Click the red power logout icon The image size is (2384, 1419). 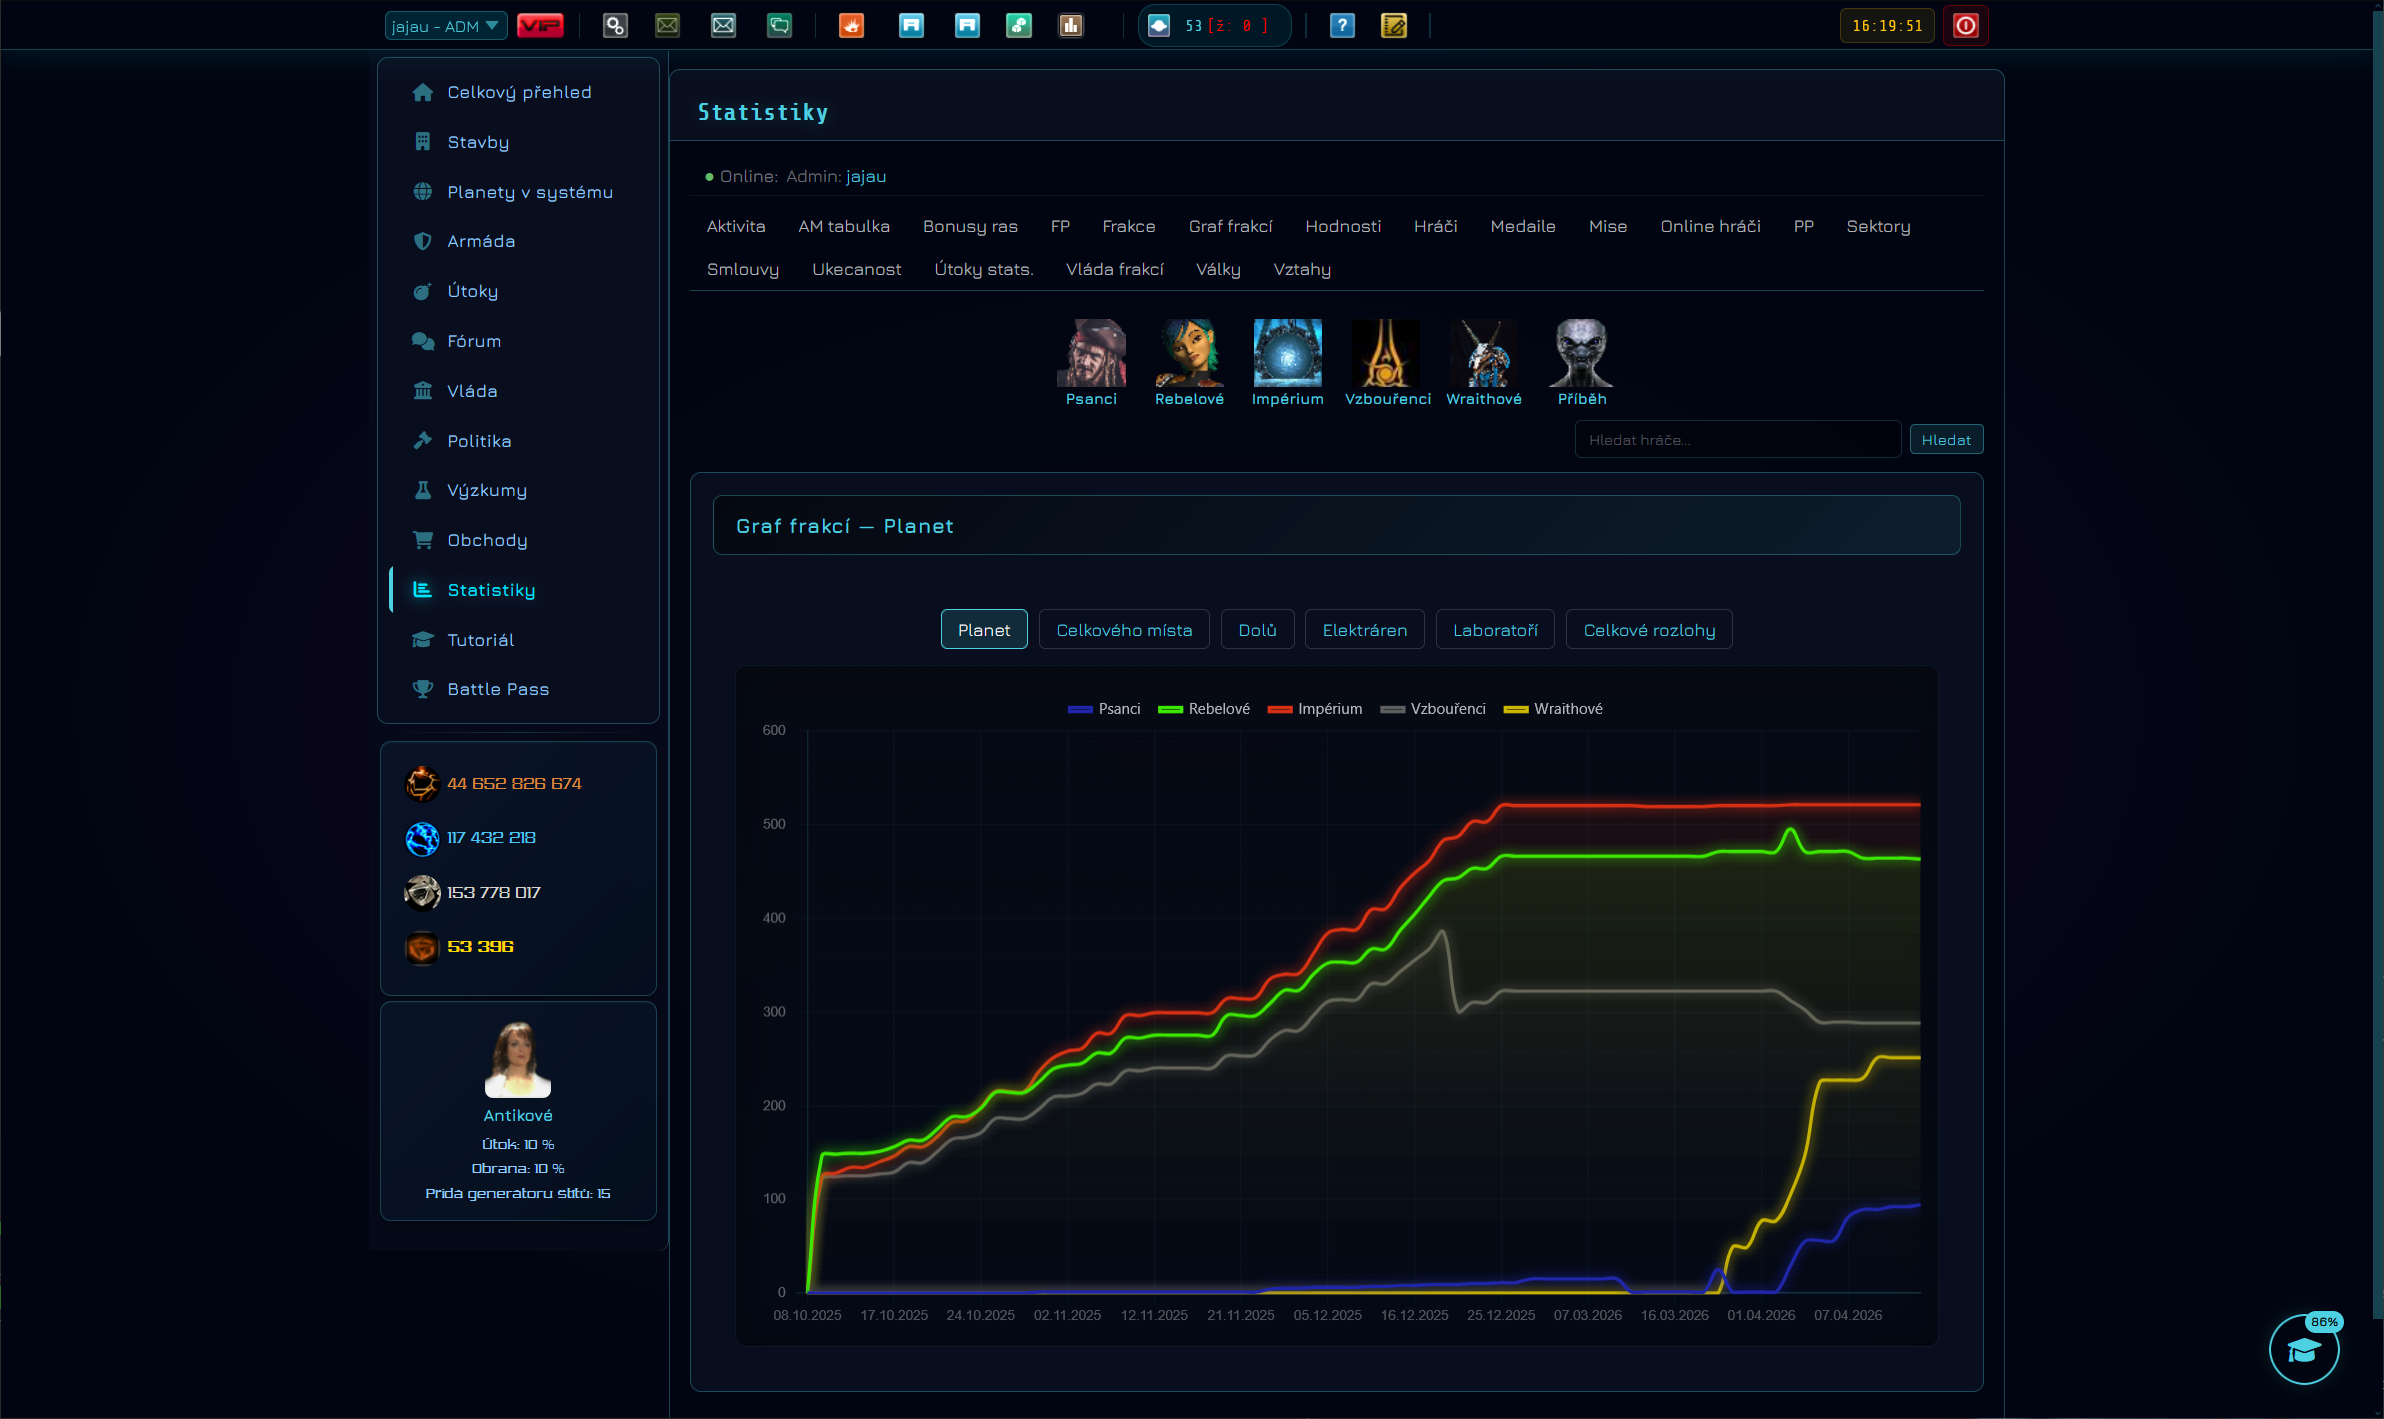point(1965,26)
